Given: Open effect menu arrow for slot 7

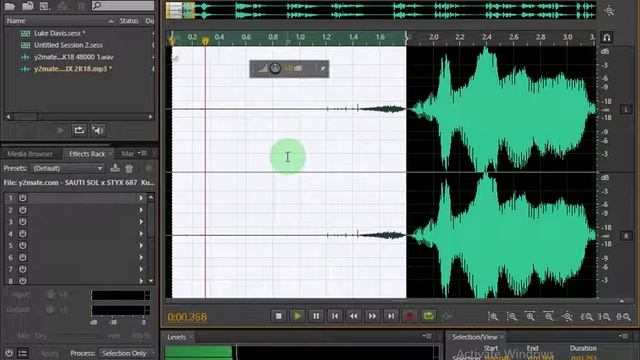Looking at the screenshot, I should tap(141, 269).
